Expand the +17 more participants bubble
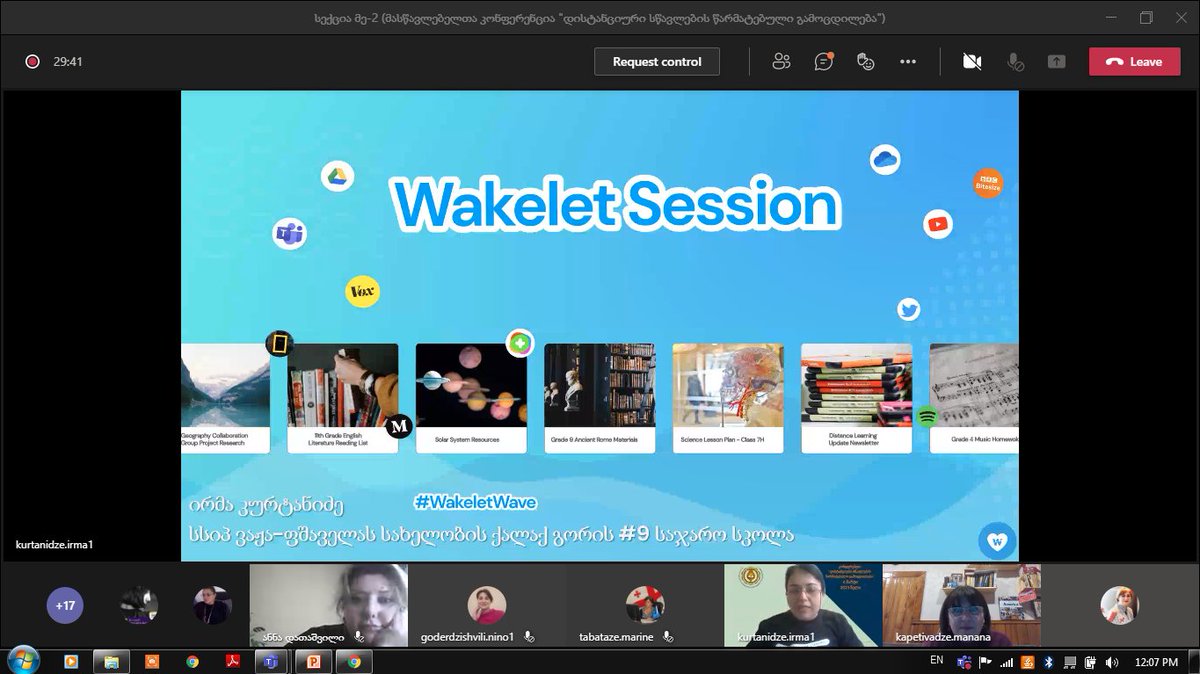Screen dimensions: 1200x674 coord(66,605)
